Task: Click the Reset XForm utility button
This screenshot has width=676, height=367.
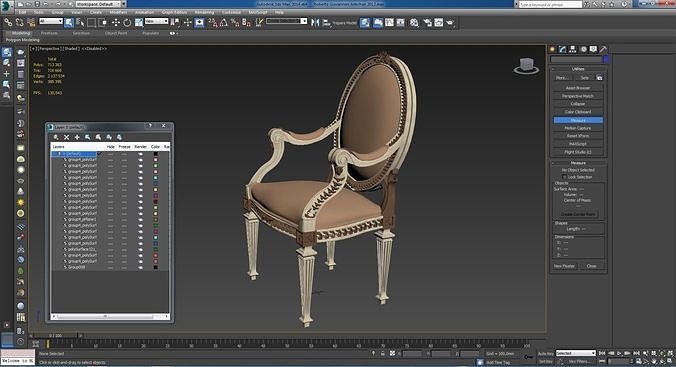Action: pos(578,136)
